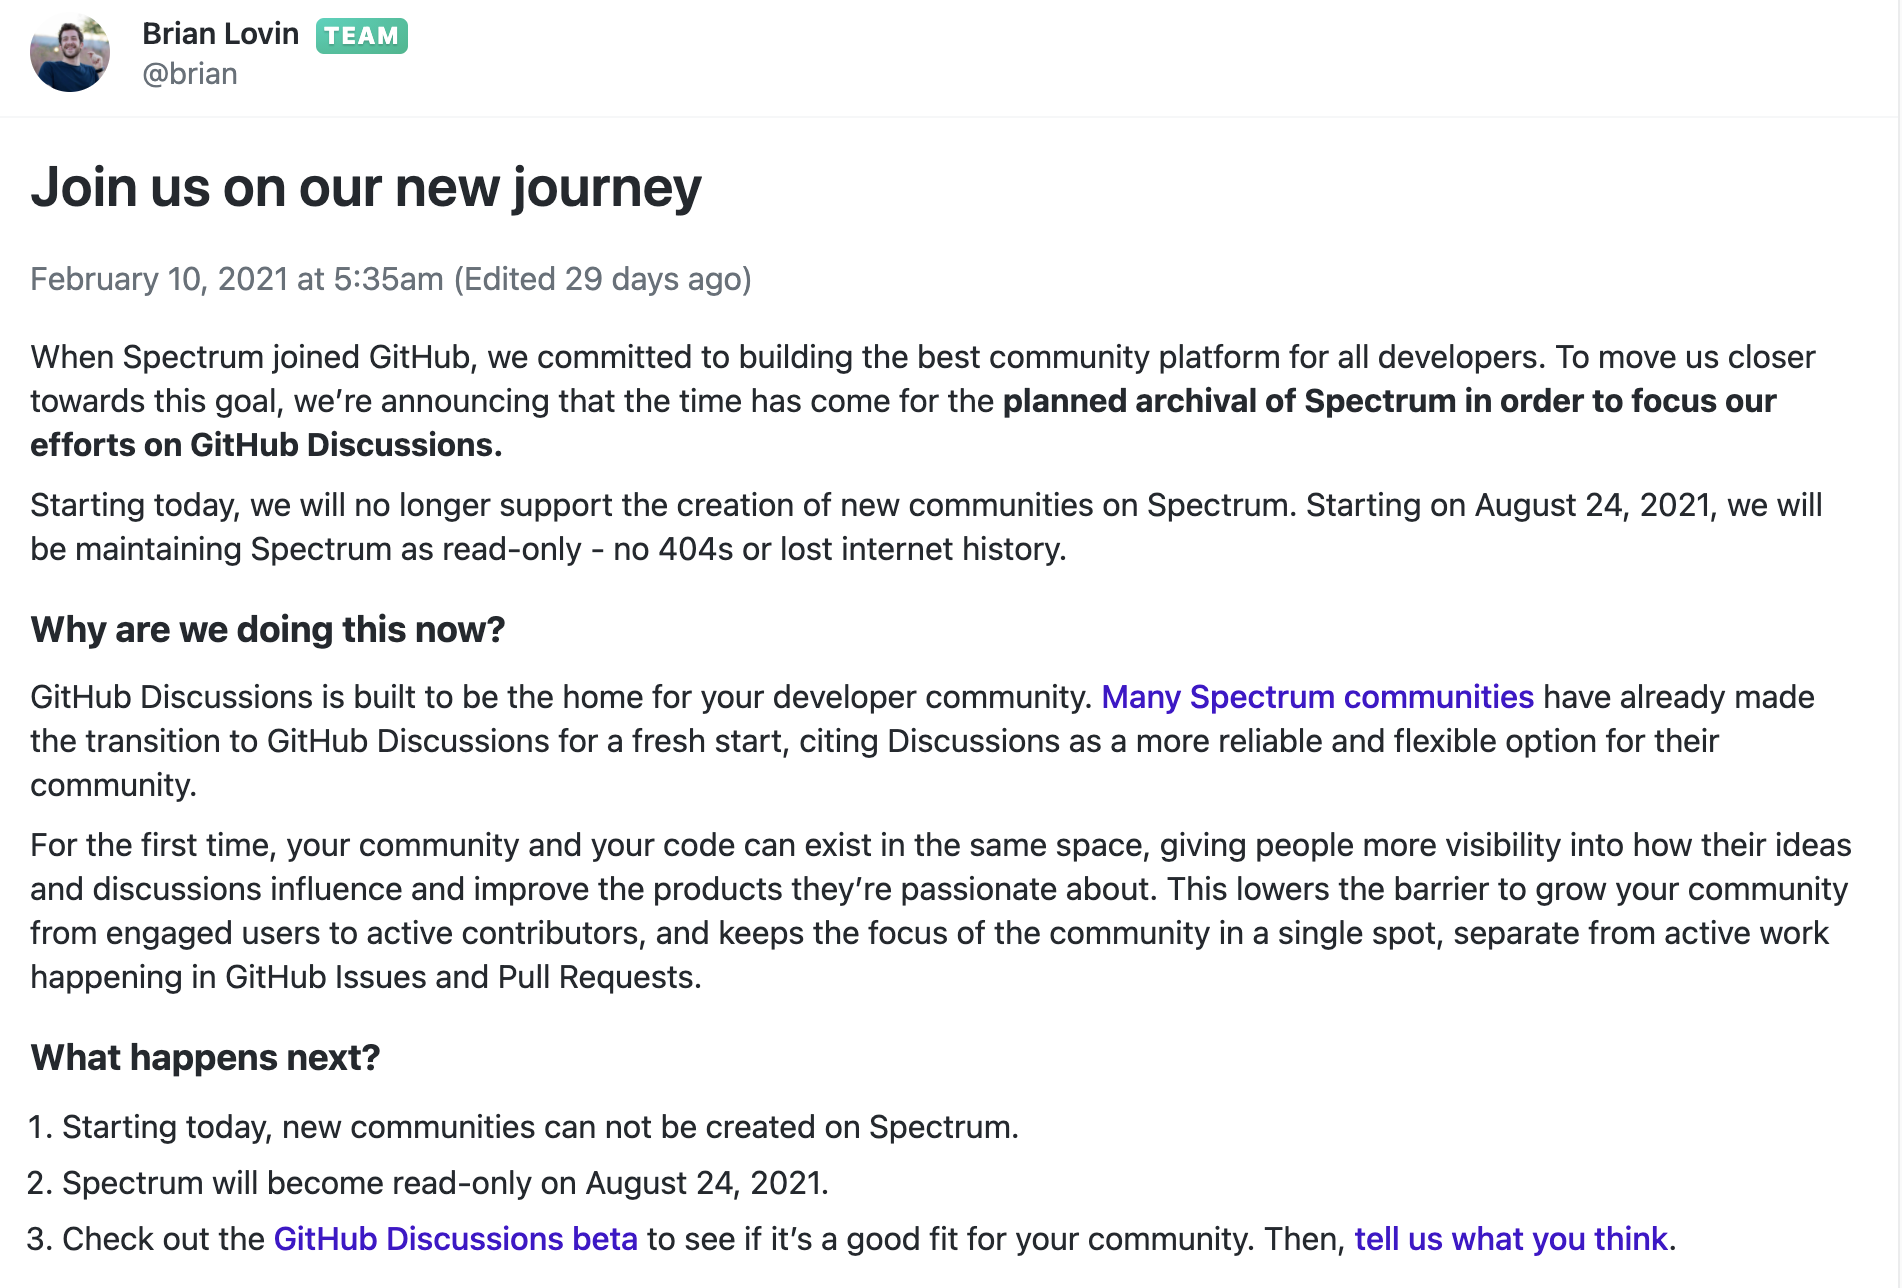Open the 'GitHub Discussions beta' link
The width and height of the screenshot is (1902, 1288).
[455, 1239]
